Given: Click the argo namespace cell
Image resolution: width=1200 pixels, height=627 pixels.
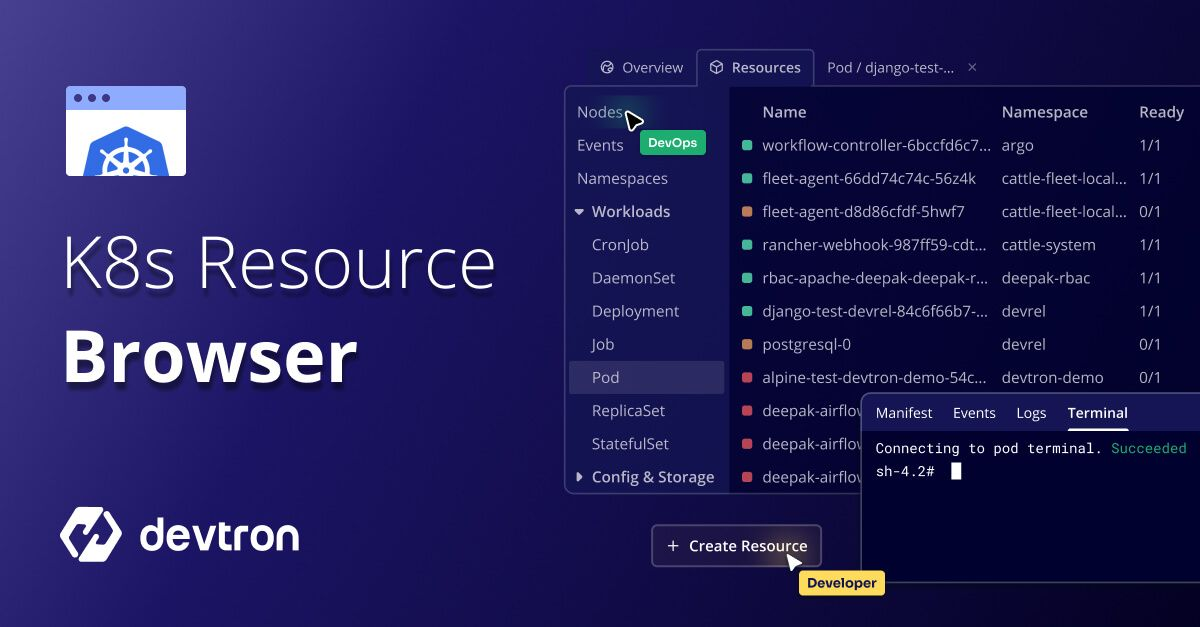Looking at the screenshot, I should click(1018, 145).
